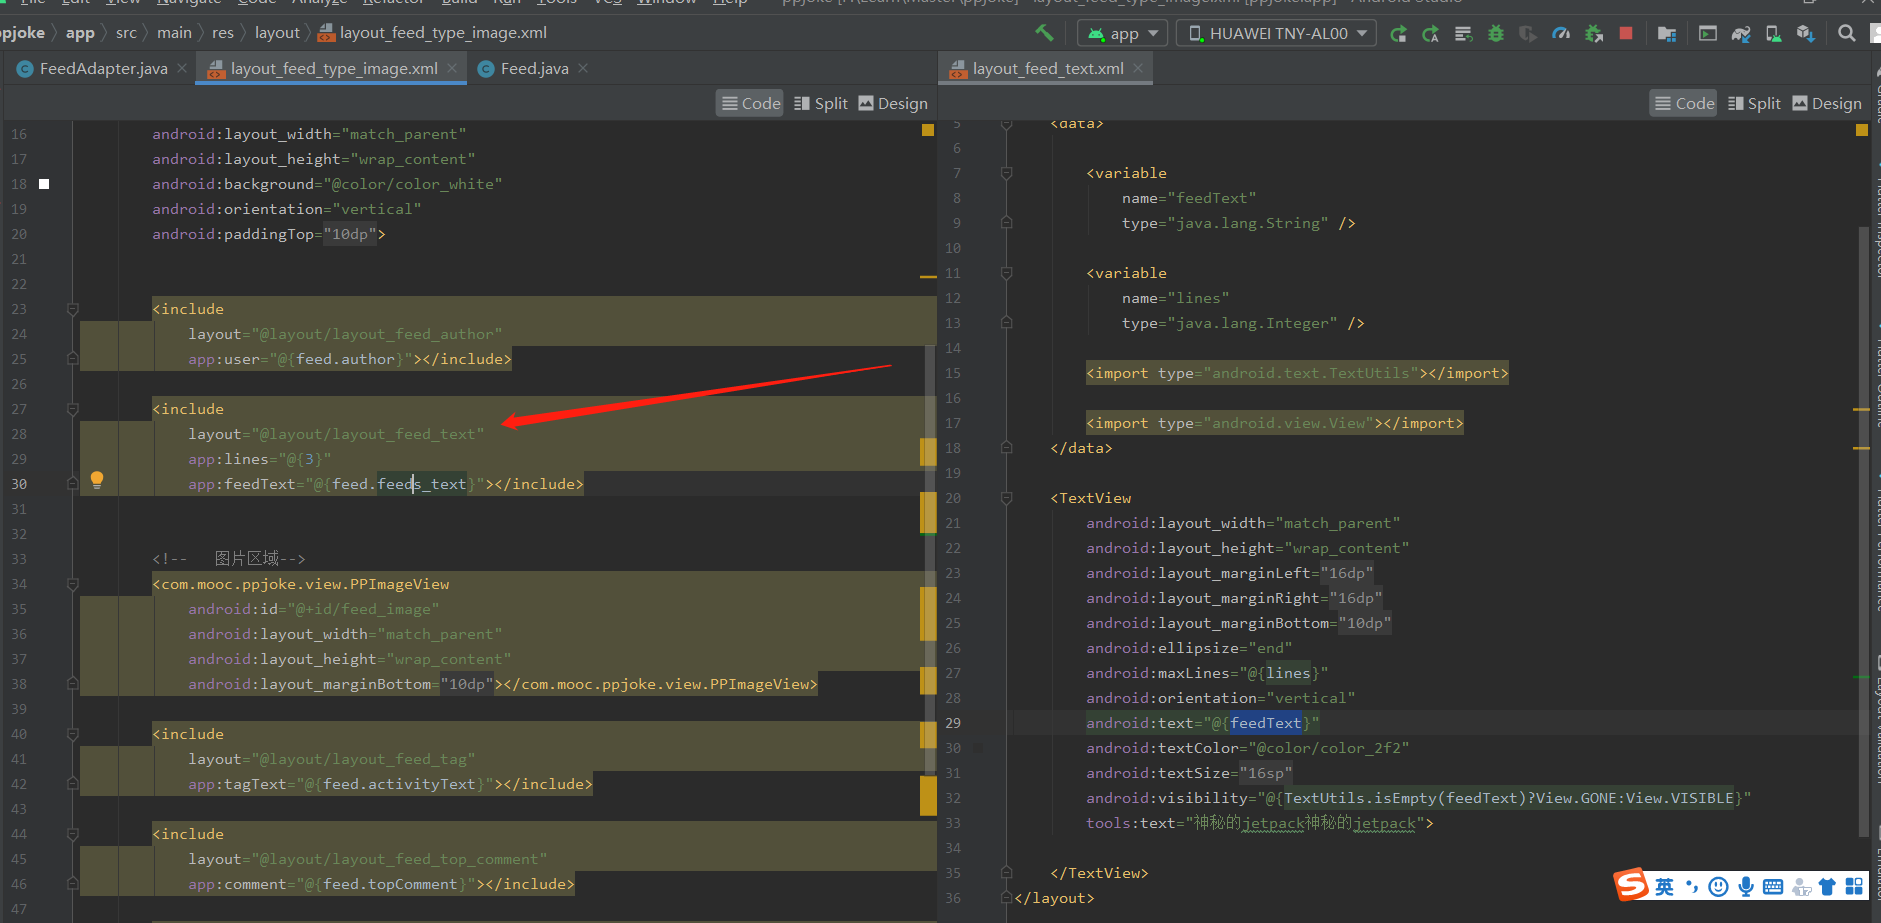Open the HUAWEI TNY-AL00 device dropdown
1881x923 pixels.
1277,33
